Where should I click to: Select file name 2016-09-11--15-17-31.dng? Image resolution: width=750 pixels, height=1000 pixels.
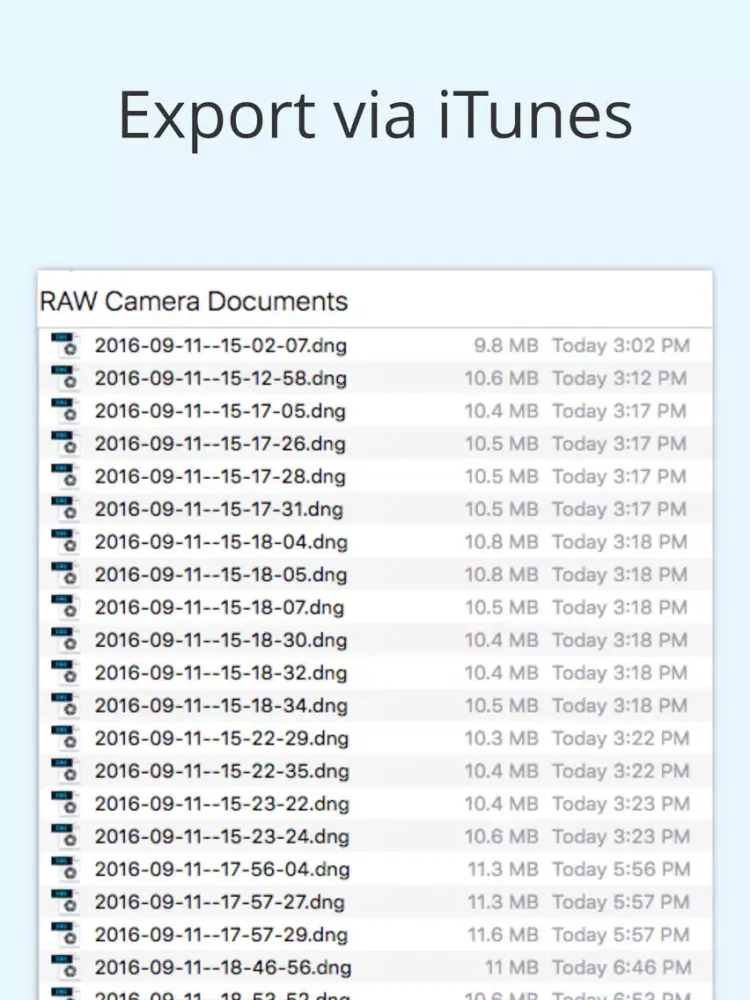click(x=219, y=509)
